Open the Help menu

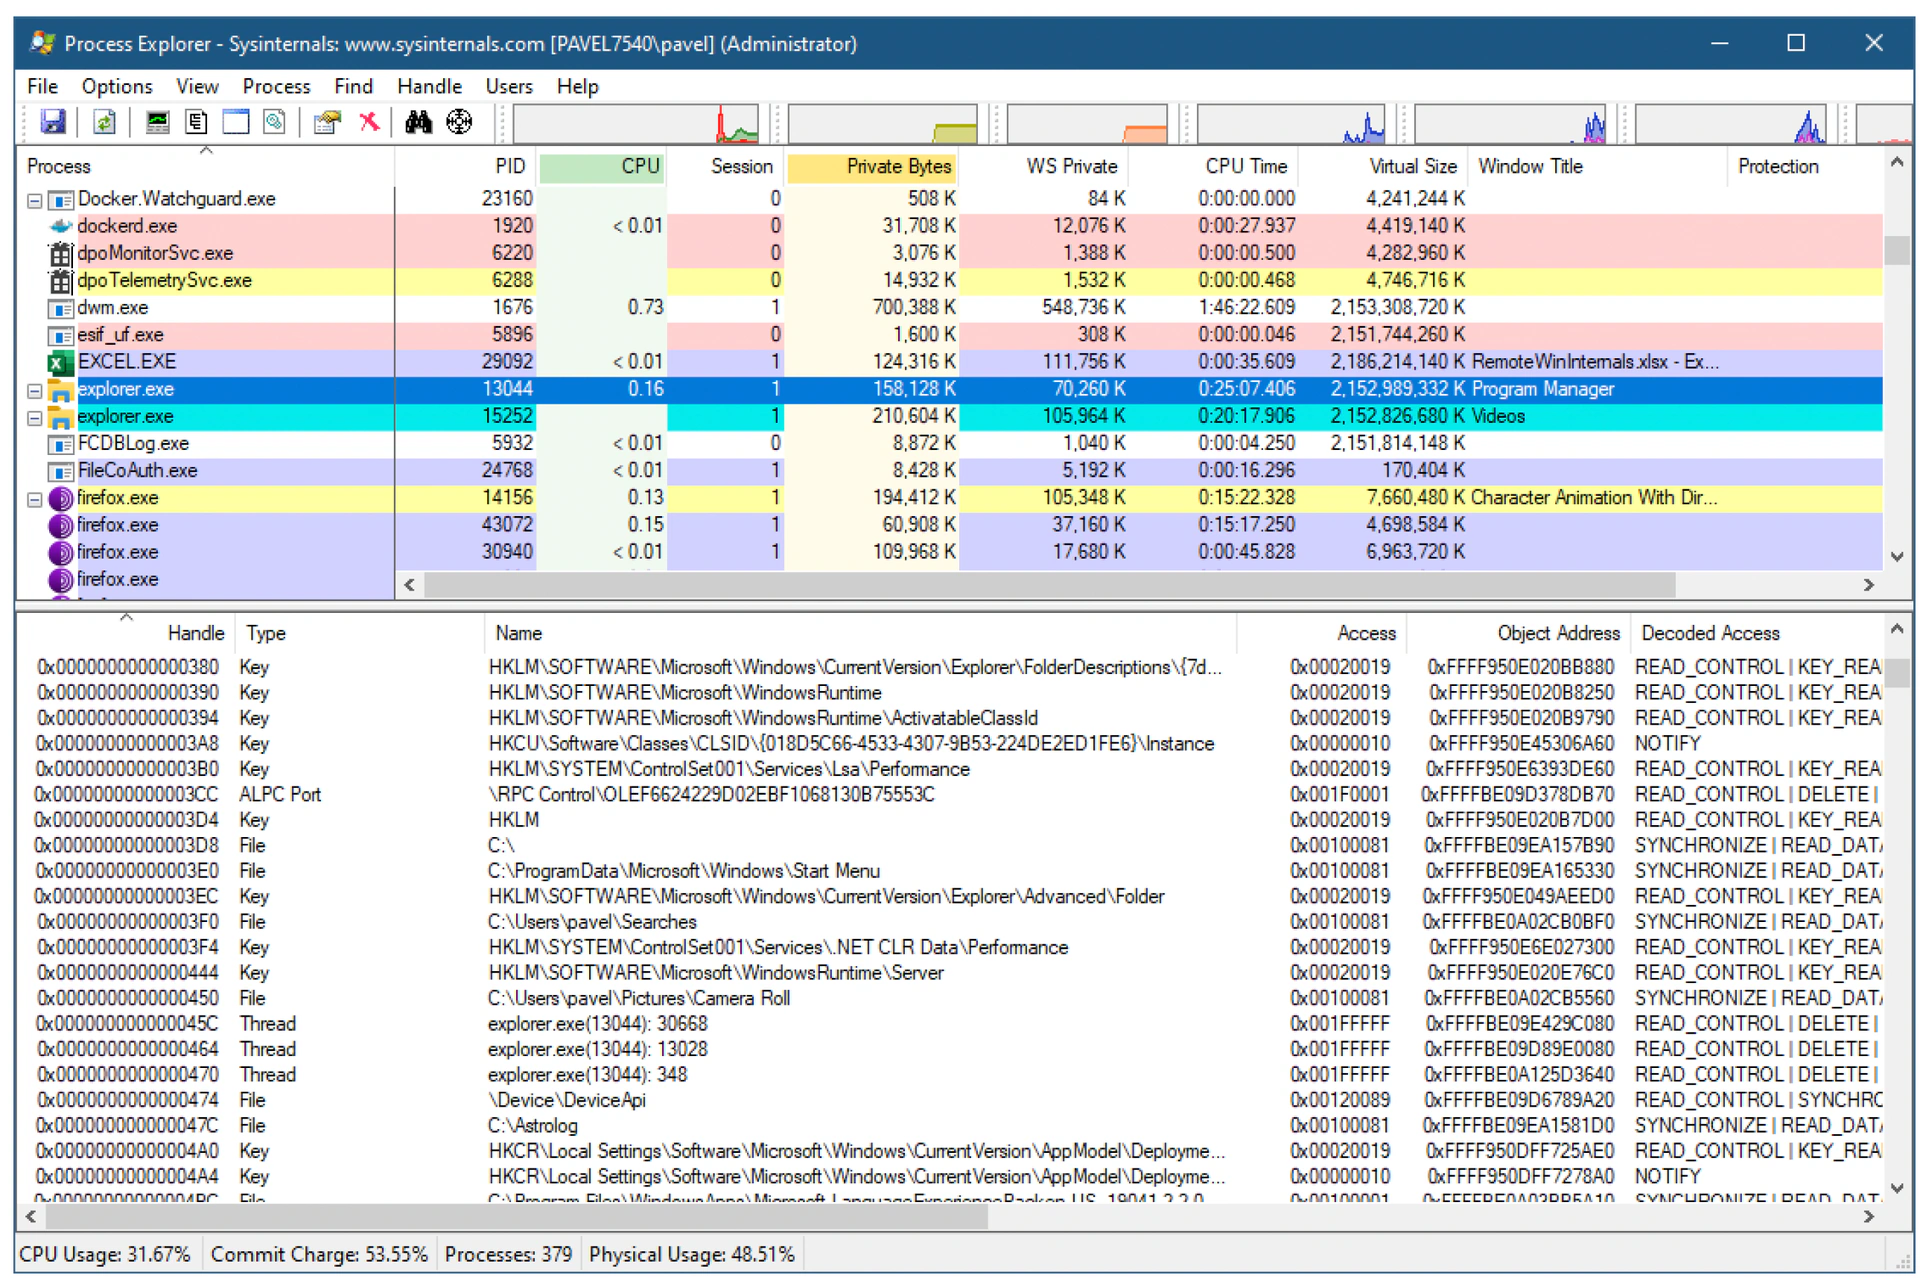click(577, 86)
